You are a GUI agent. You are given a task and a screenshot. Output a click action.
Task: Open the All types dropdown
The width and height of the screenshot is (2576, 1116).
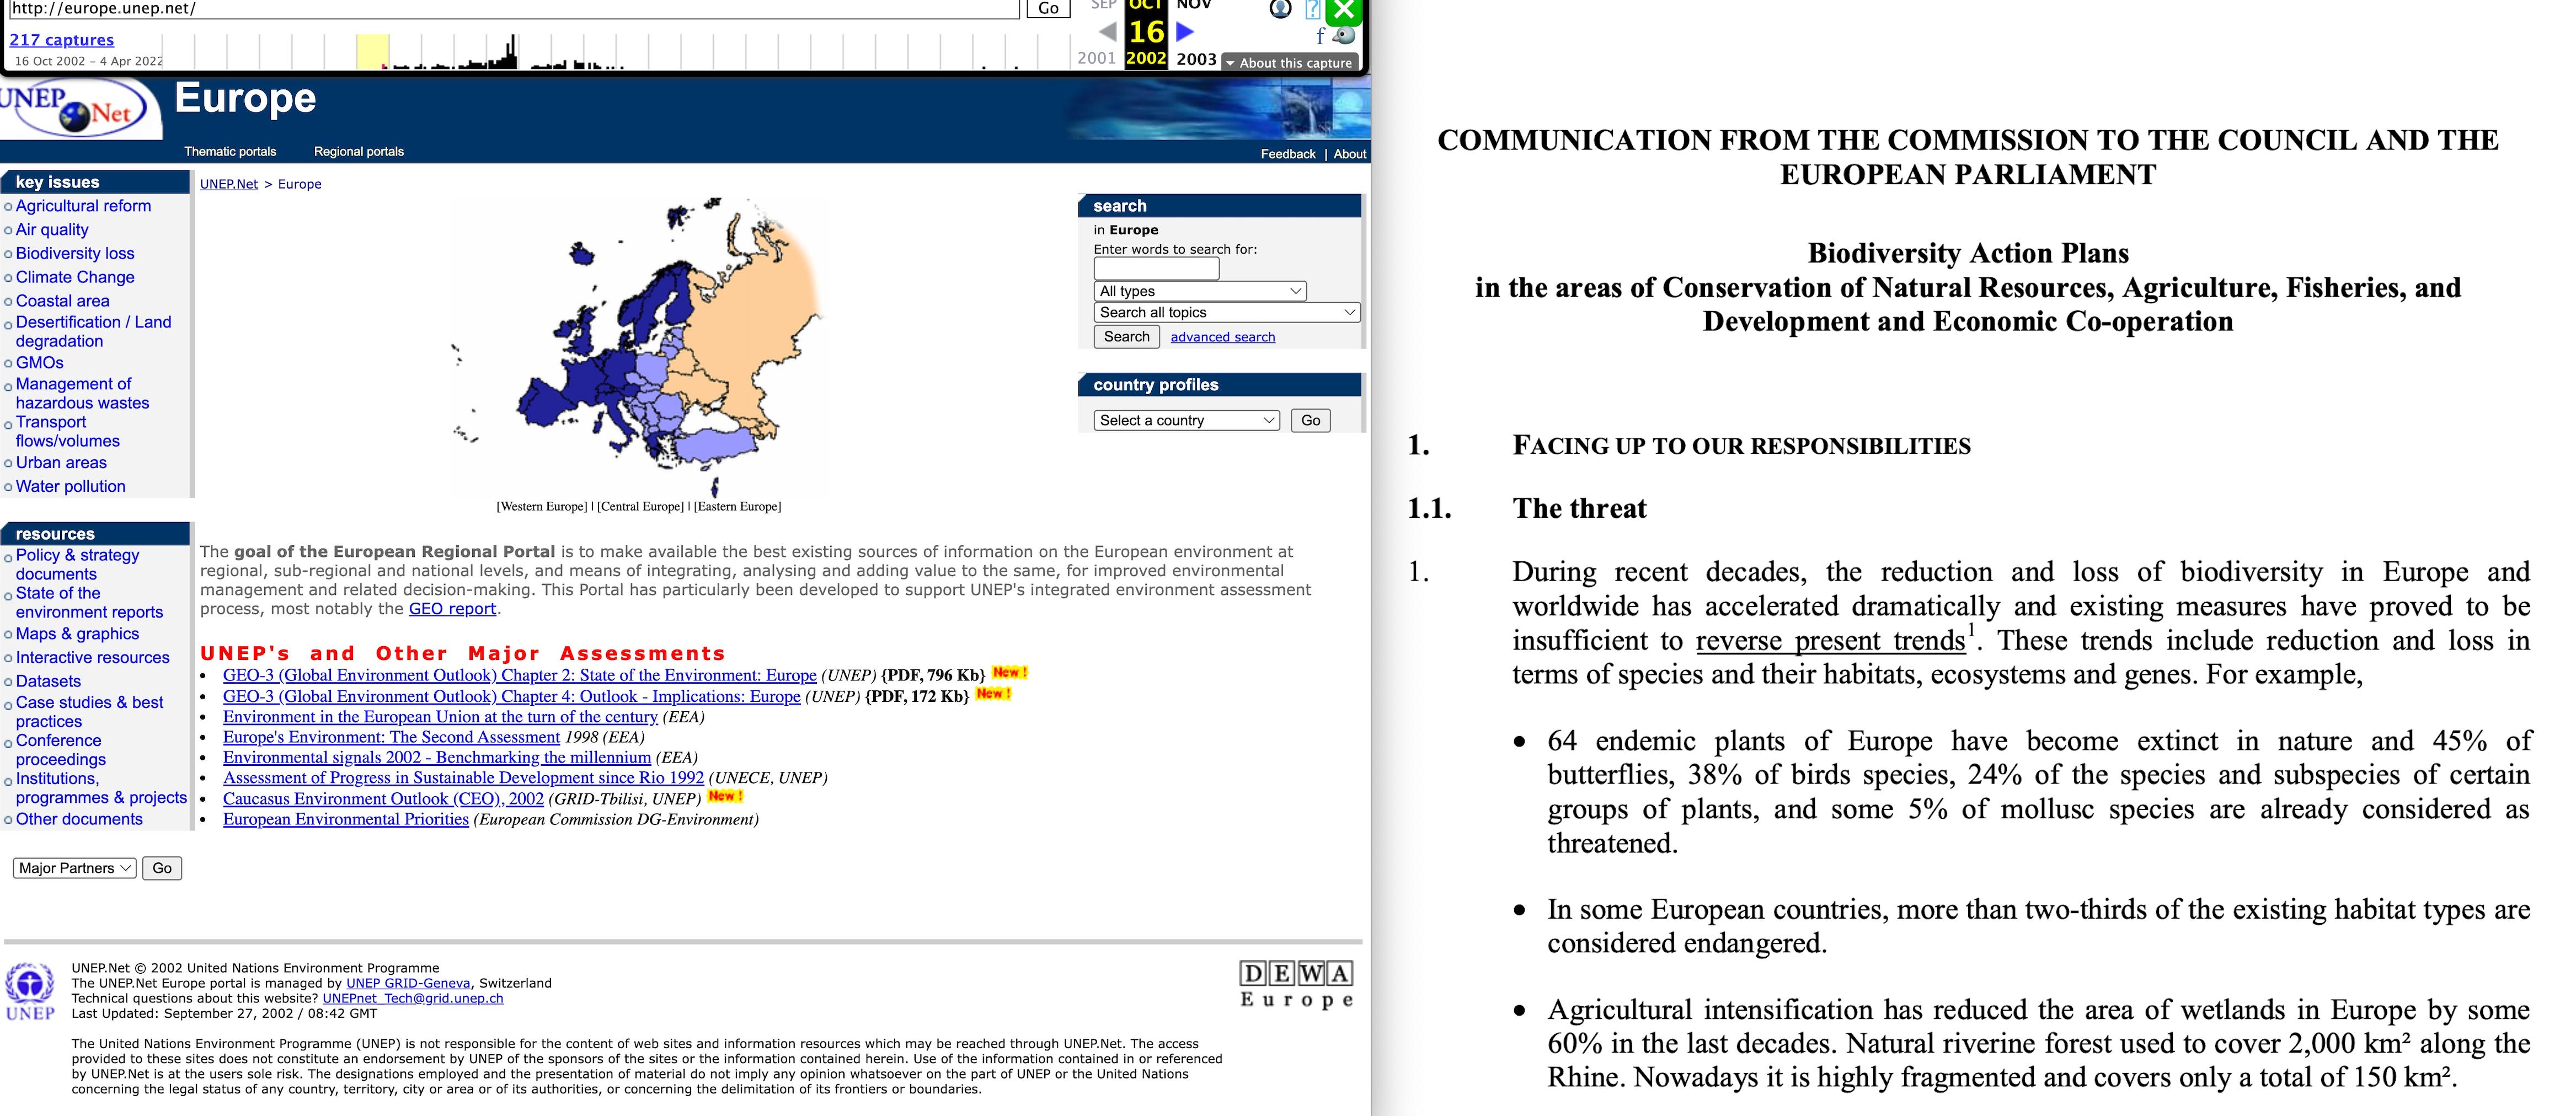[1200, 291]
